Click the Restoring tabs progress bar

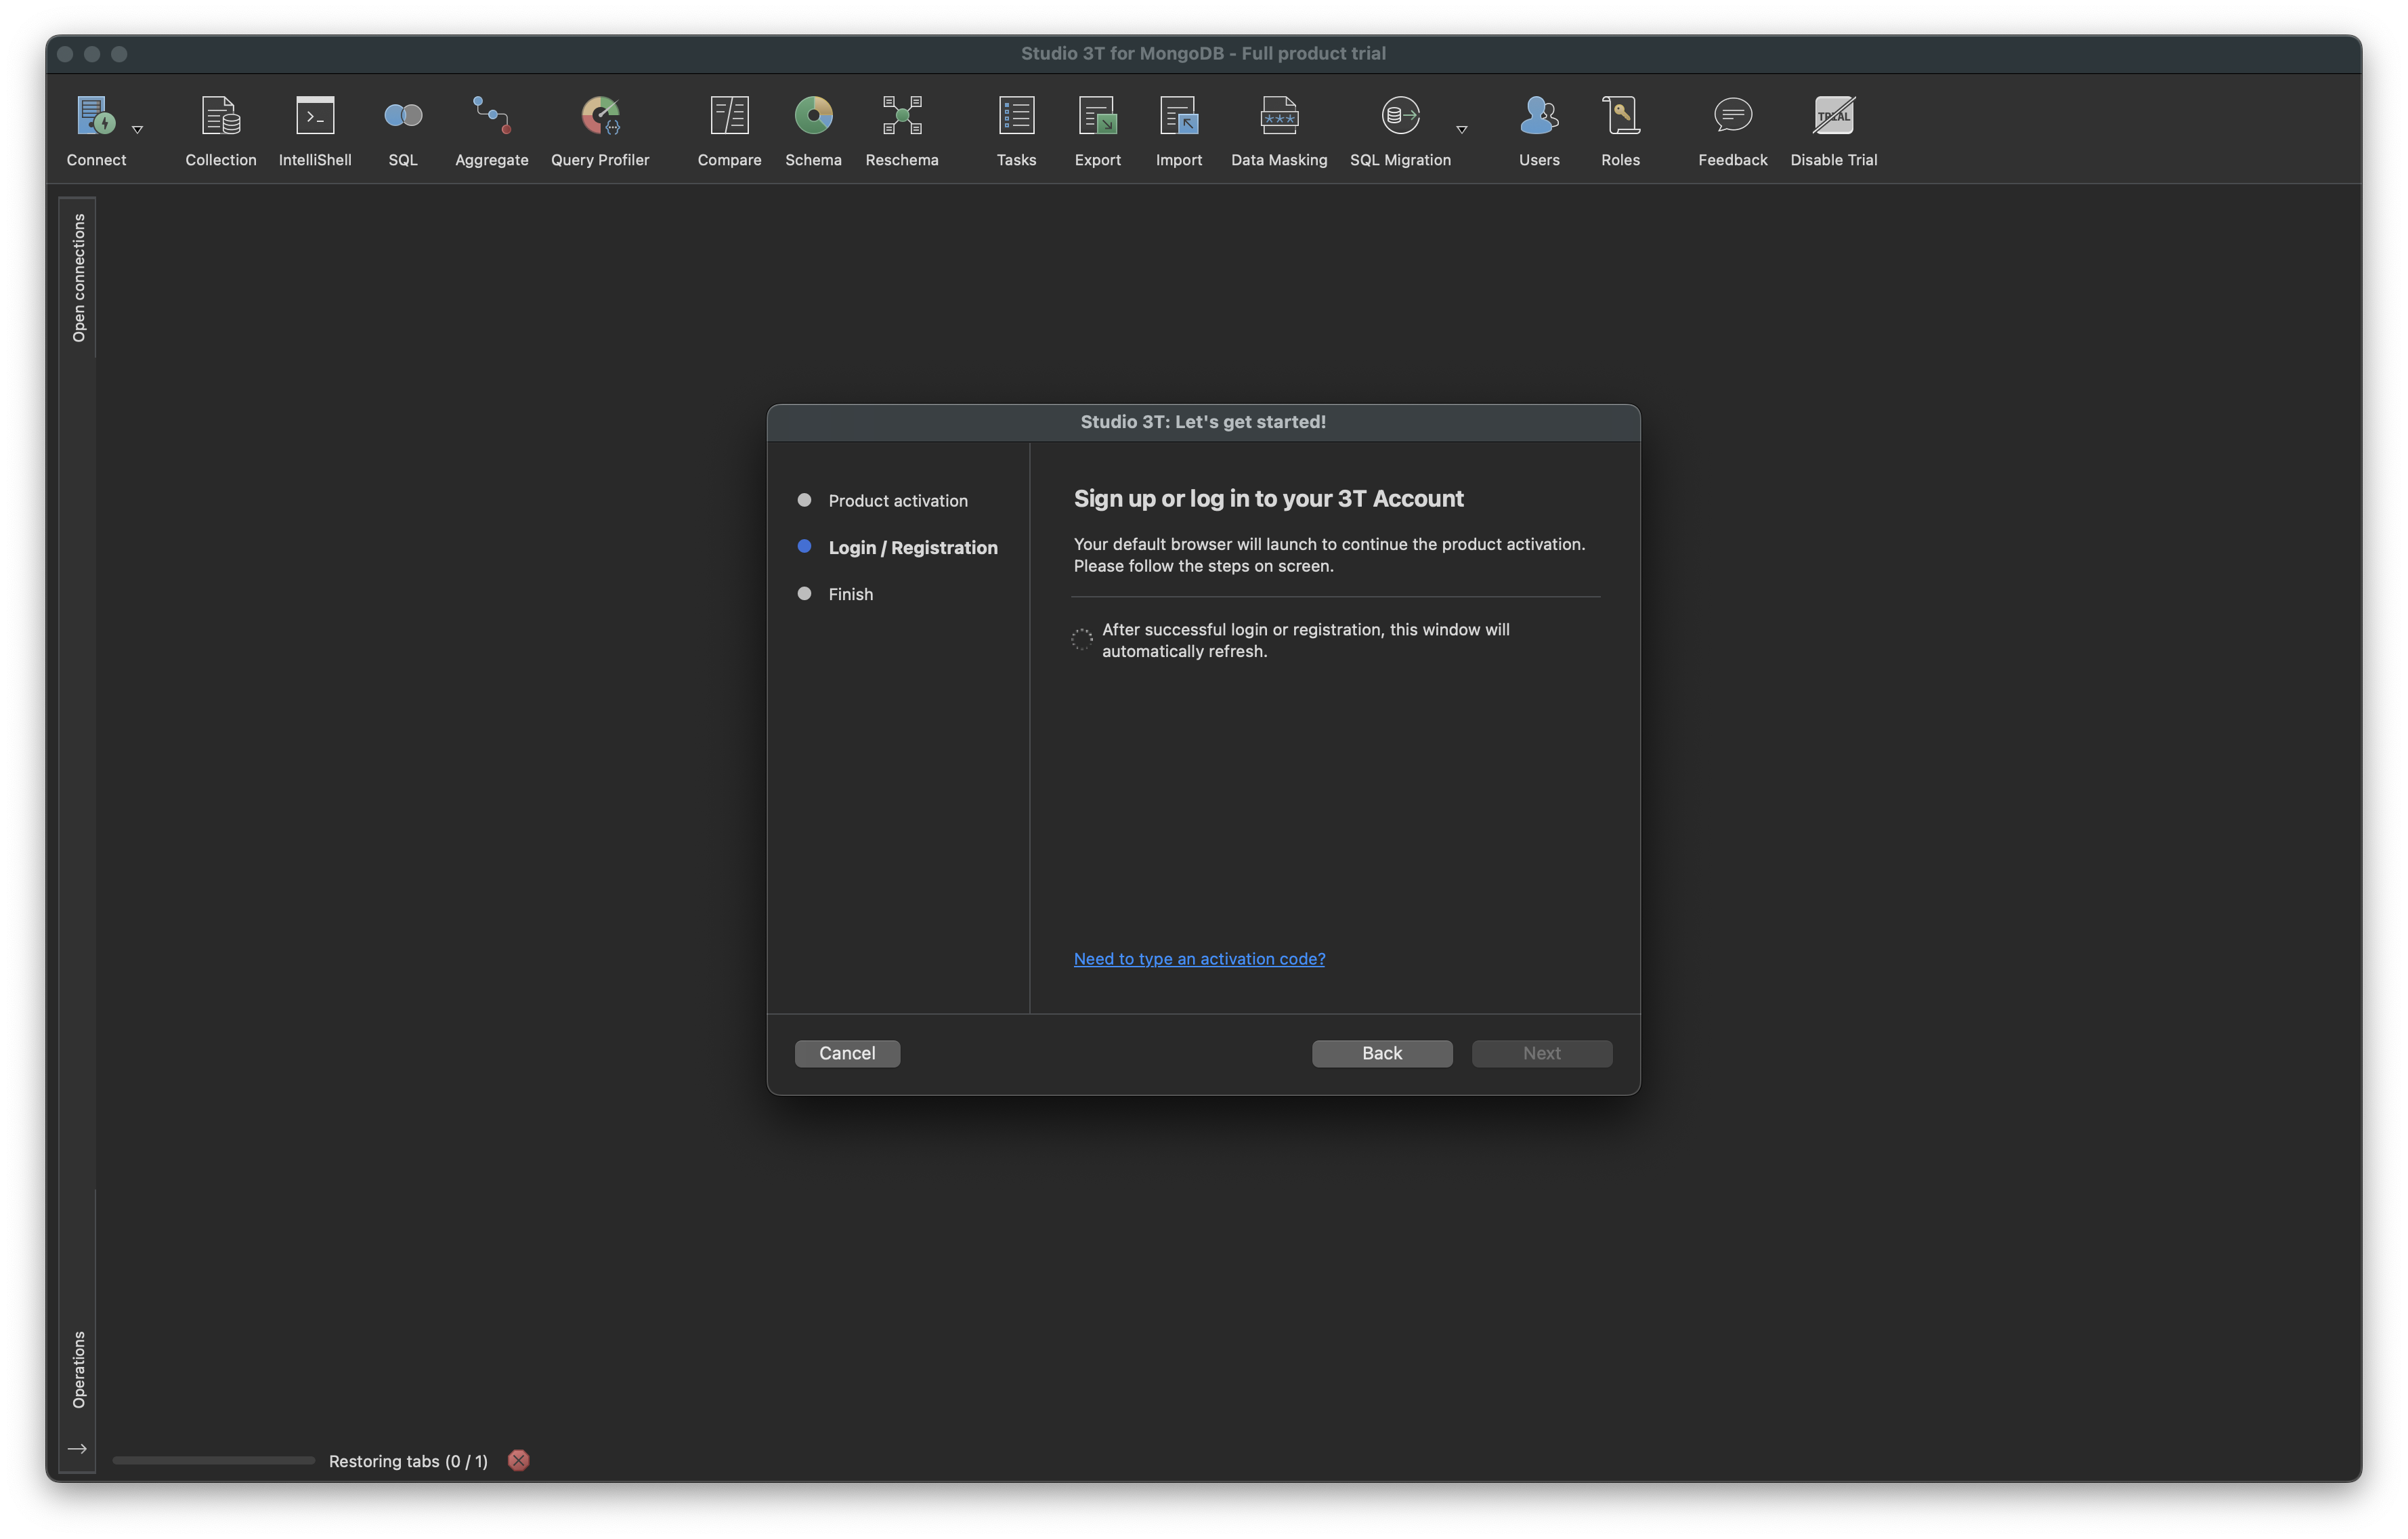pyautogui.click(x=214, y=1460)
